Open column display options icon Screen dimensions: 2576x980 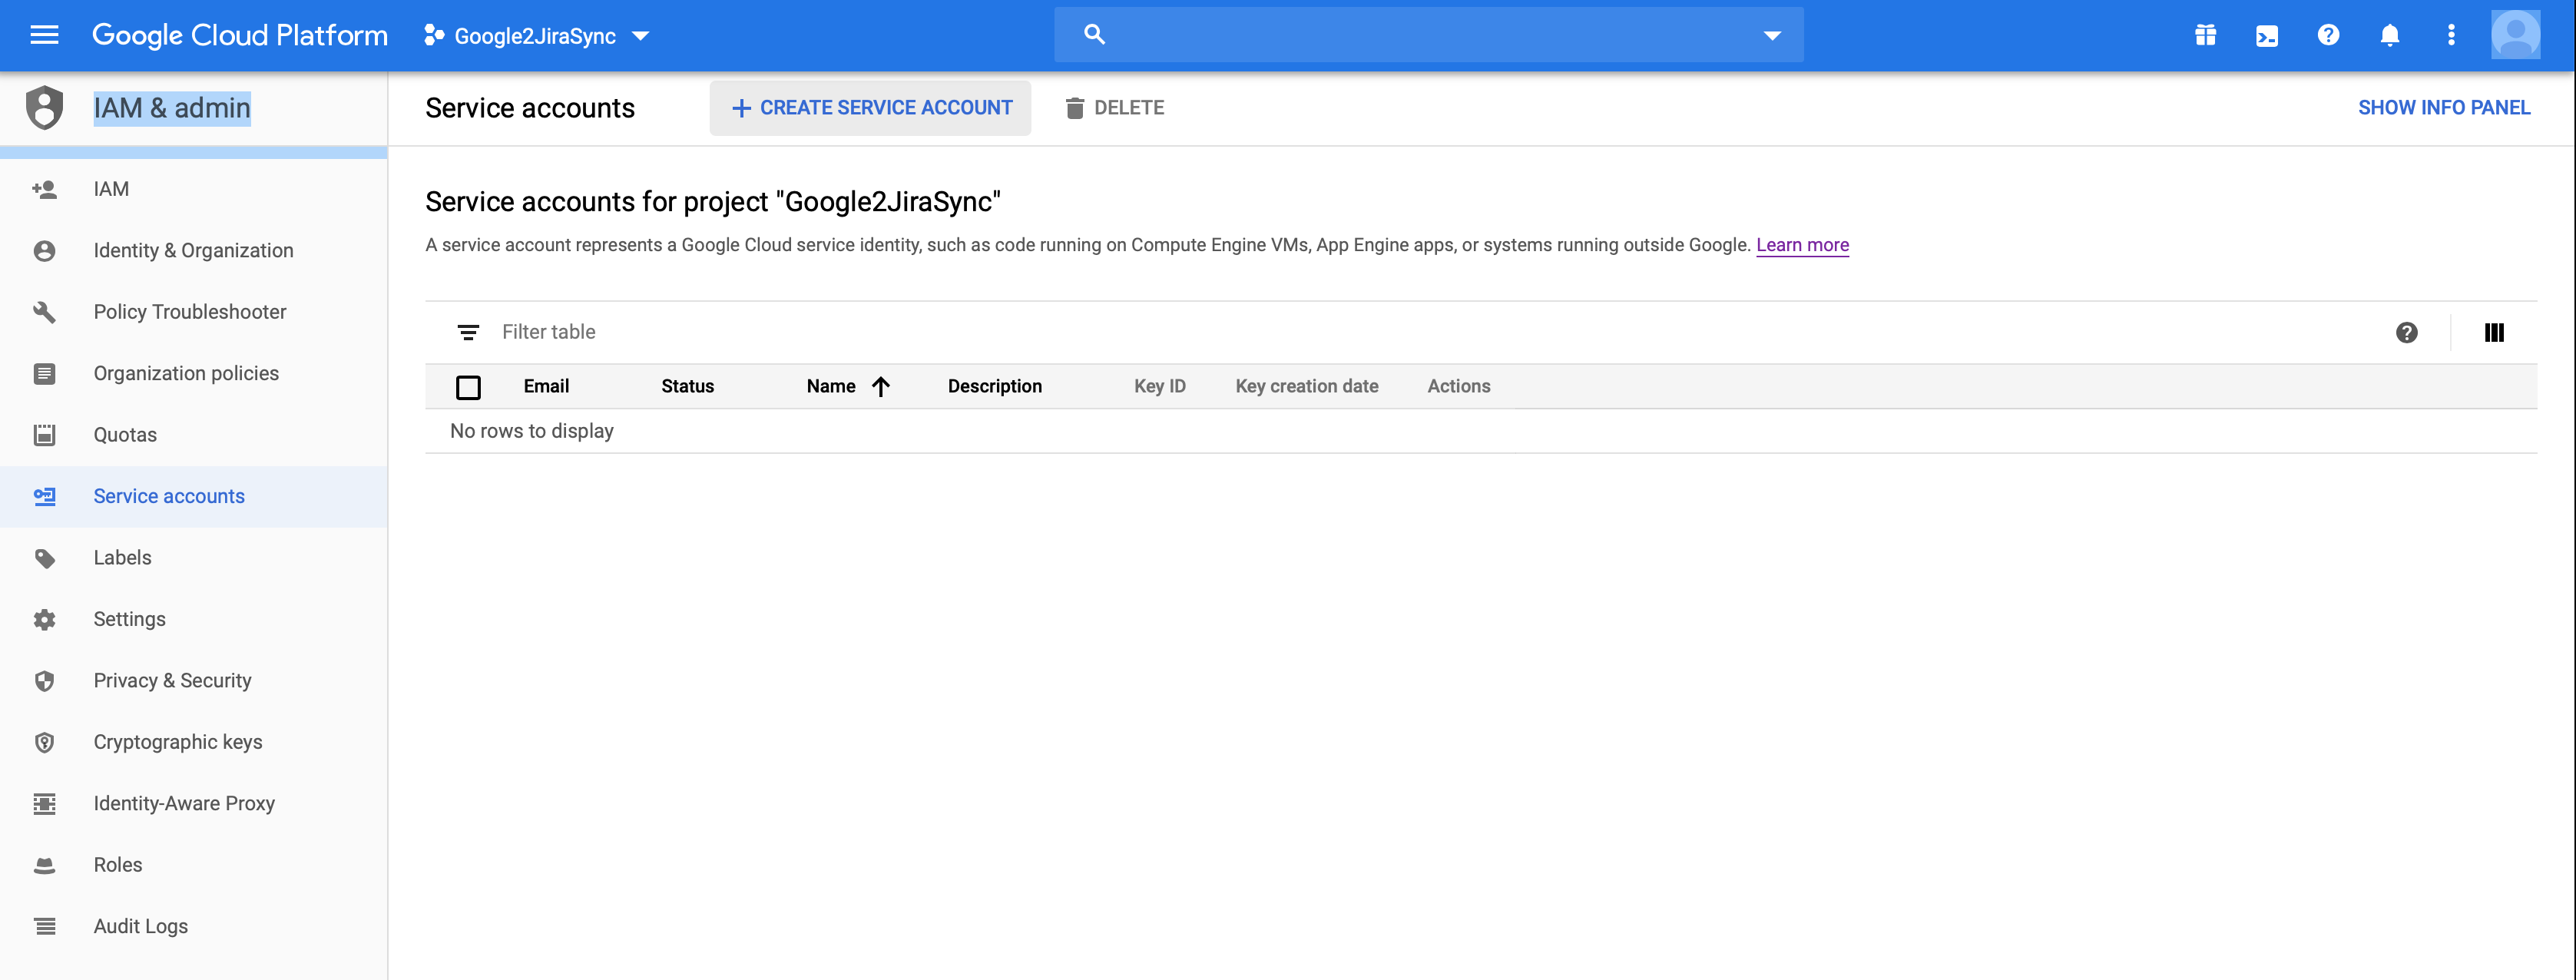coord(2493,333)
